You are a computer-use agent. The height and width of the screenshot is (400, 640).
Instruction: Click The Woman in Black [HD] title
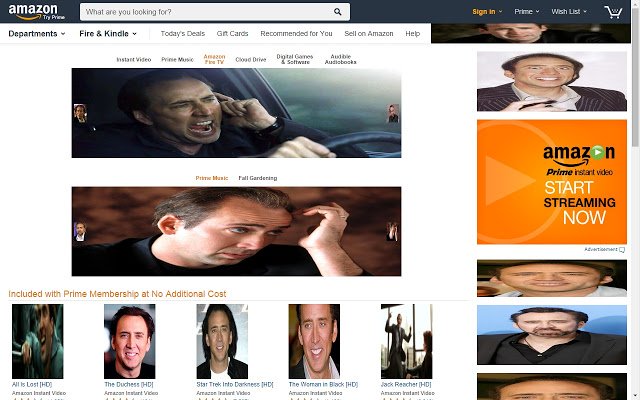323,384
